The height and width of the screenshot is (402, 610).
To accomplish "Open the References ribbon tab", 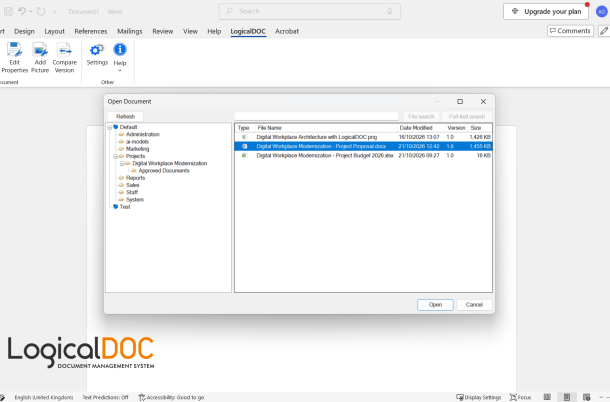I will click(91, 31).
